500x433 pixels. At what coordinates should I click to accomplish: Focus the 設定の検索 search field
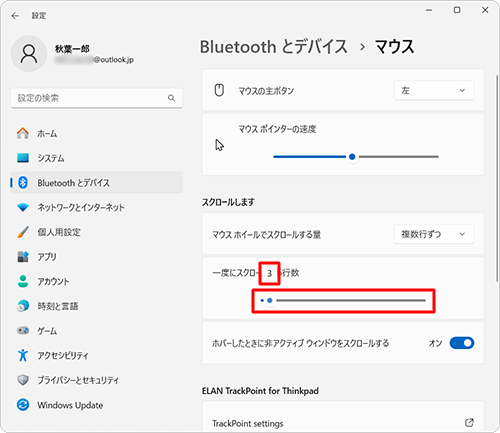point(97,98)
